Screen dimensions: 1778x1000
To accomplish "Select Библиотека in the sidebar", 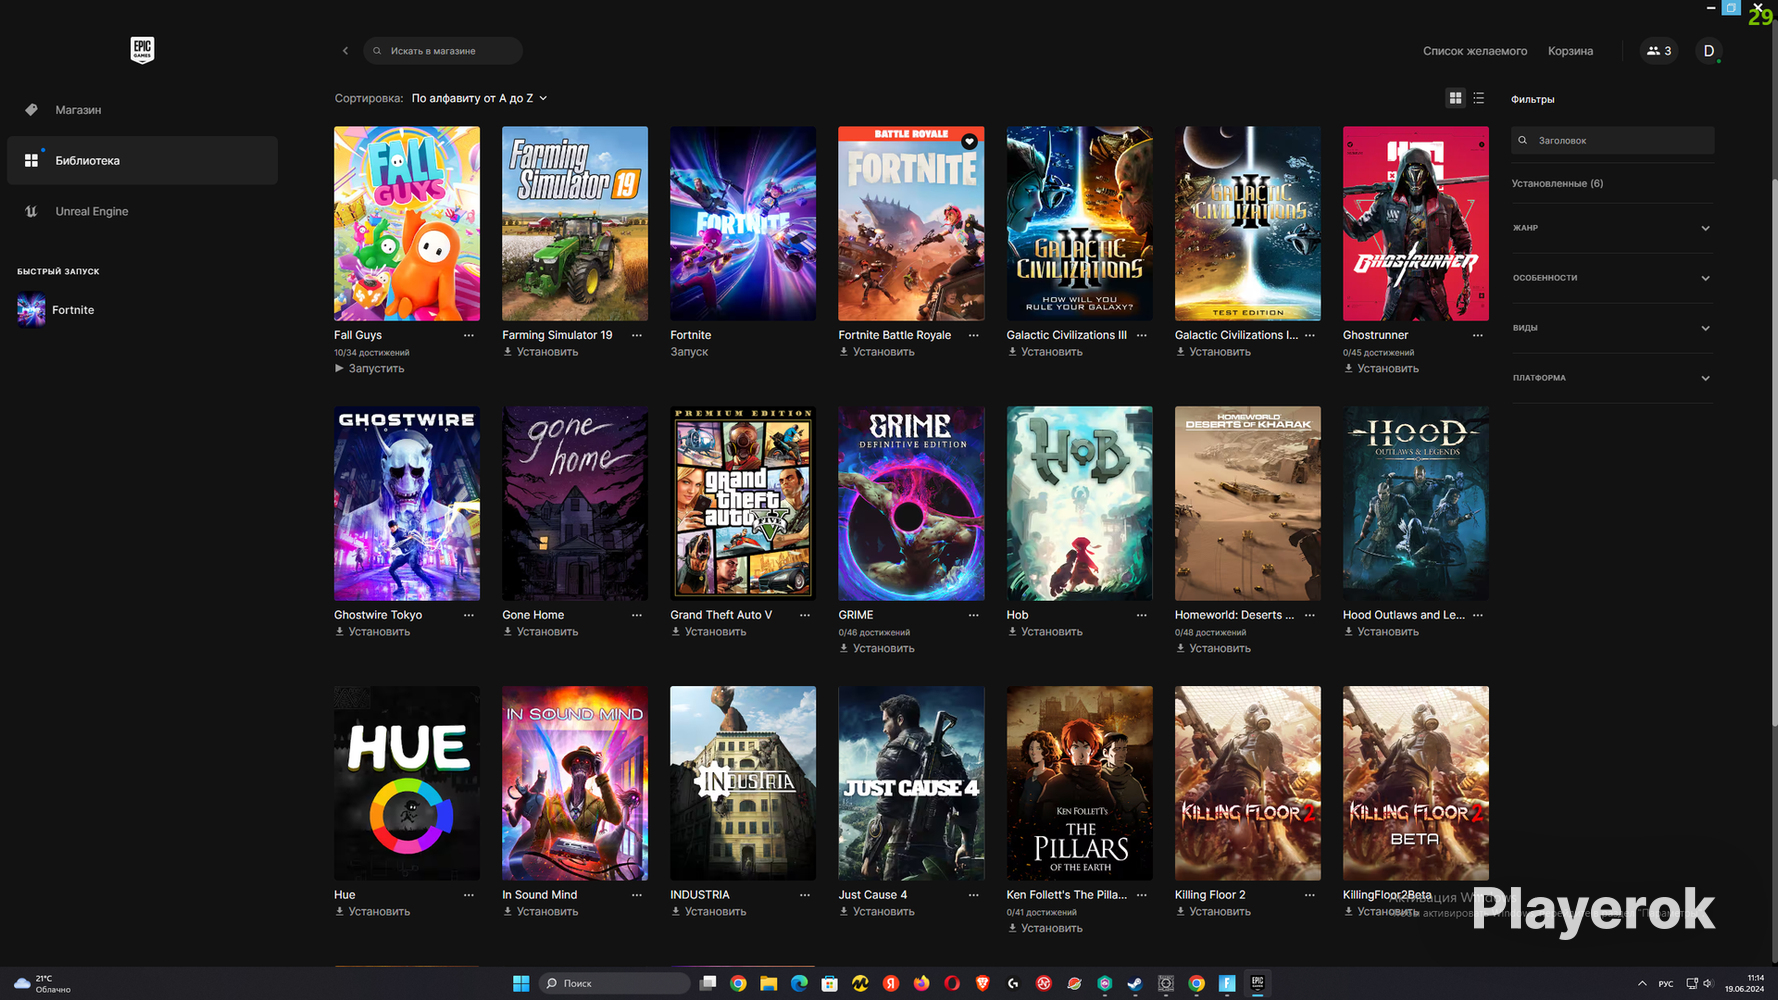I will (142, 160).
